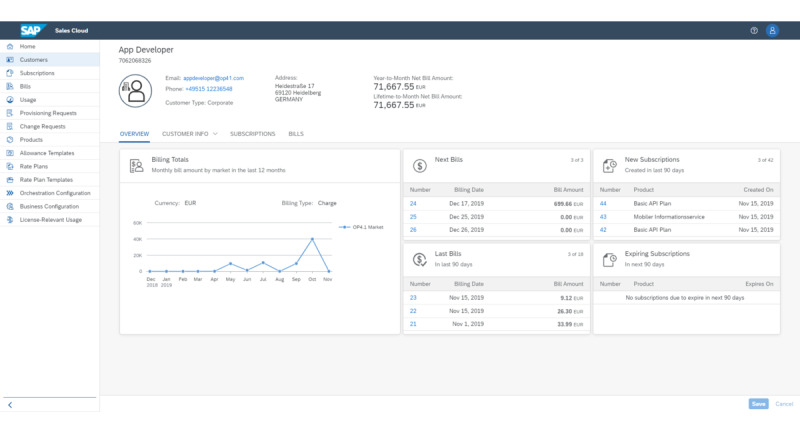This screenshot has height=433, width=800.
Task: Collapse the sidebar with the back arrow
Action: point(10,405)
